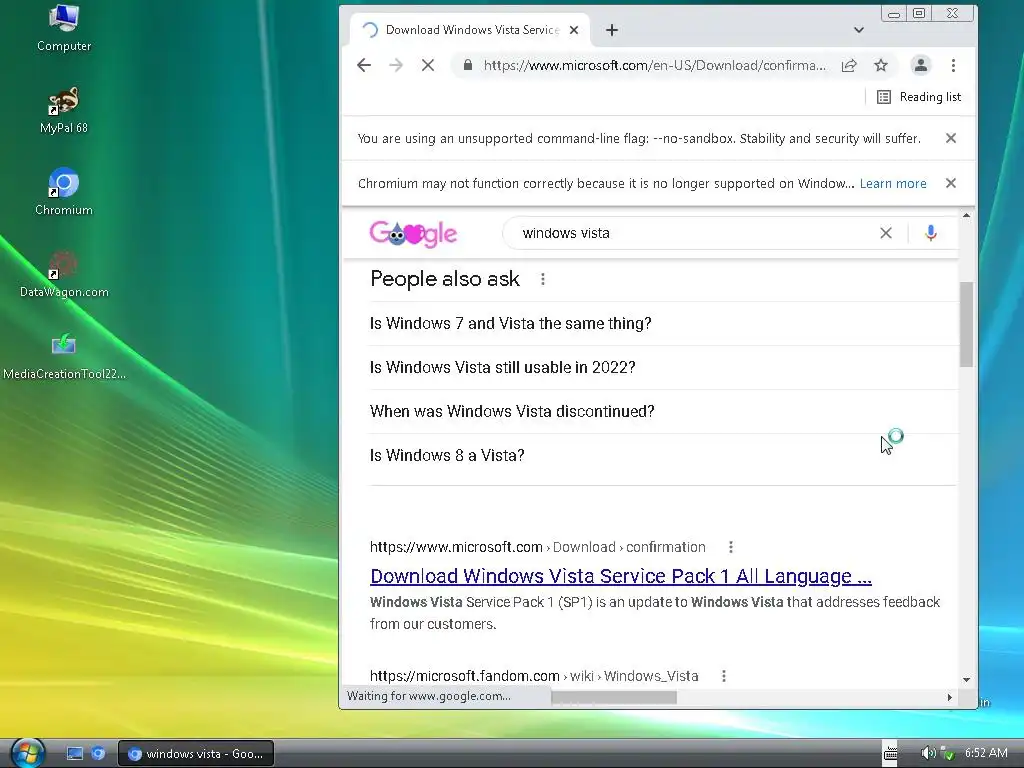Close the Download Windows Vista Service tab
The width and height of the screenshot is (1024, 768).
[x=574, y=30]
